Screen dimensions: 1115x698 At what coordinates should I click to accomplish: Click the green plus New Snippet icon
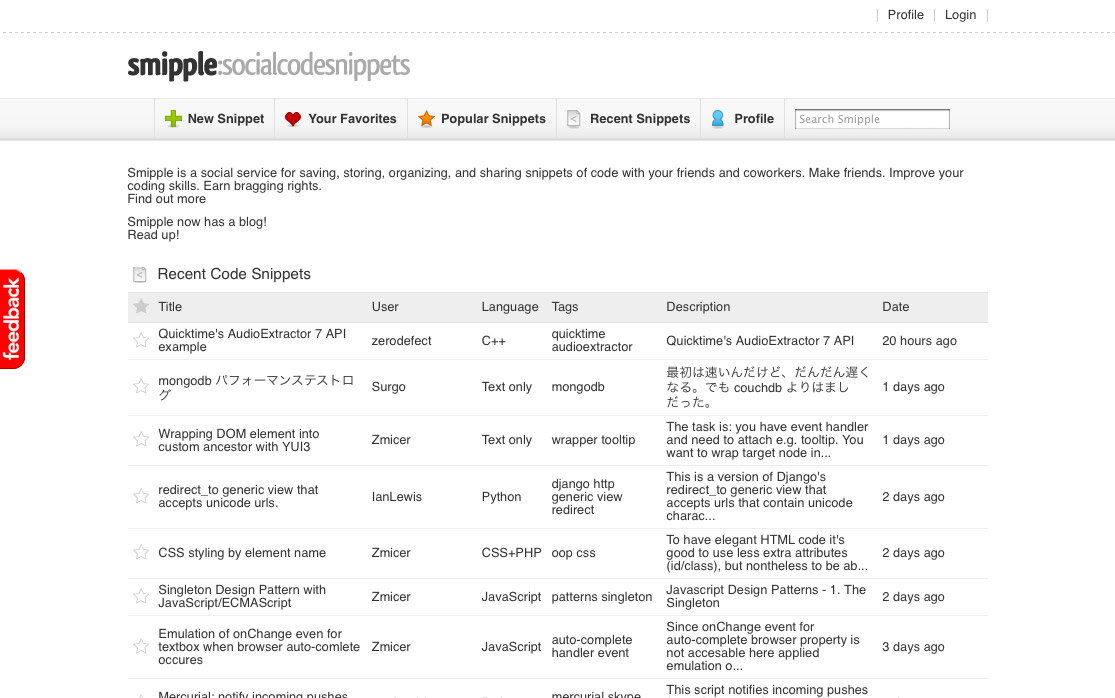coord(173,119)
